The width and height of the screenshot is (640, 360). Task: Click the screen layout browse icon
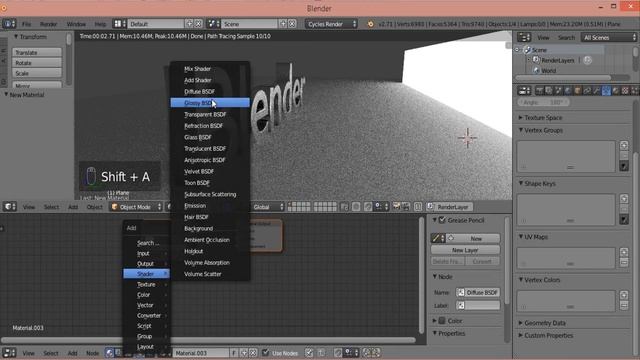coord(119,24)
